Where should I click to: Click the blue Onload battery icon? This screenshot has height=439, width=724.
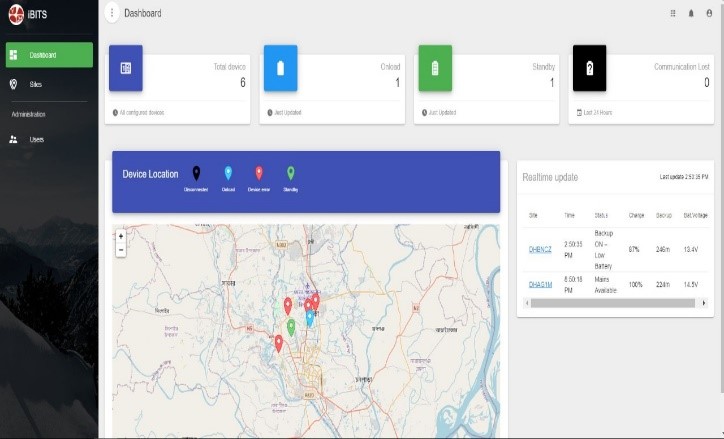point(280,68)
